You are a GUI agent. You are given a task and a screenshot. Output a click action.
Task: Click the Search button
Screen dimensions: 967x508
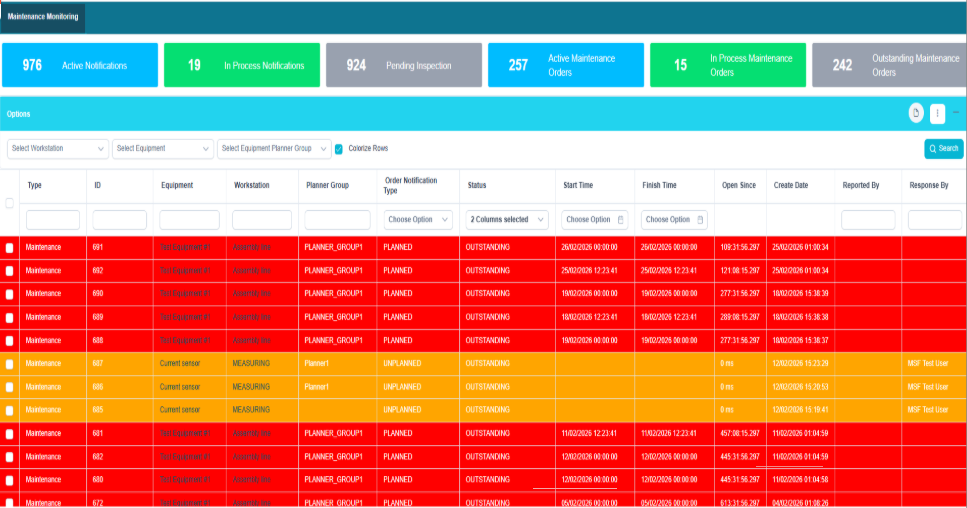pos(943,149)
